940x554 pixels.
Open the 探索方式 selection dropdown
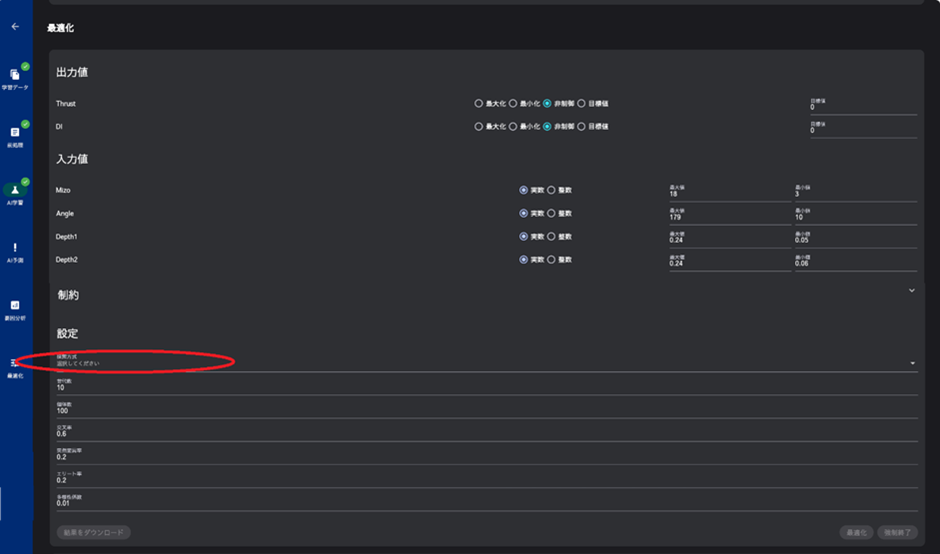point(486,362)
